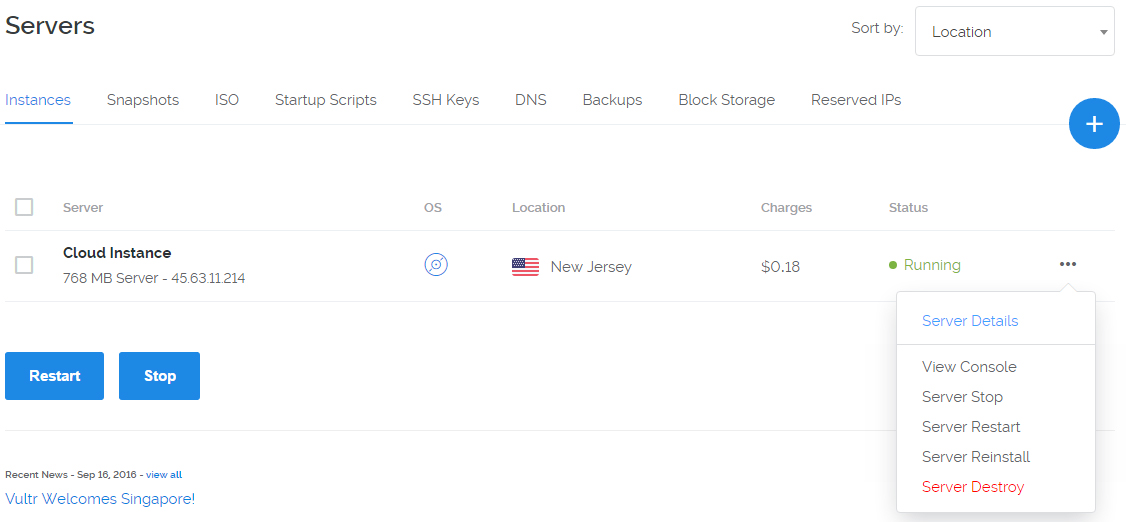
Task: Click the view all news link
Action: coord(164,475)
